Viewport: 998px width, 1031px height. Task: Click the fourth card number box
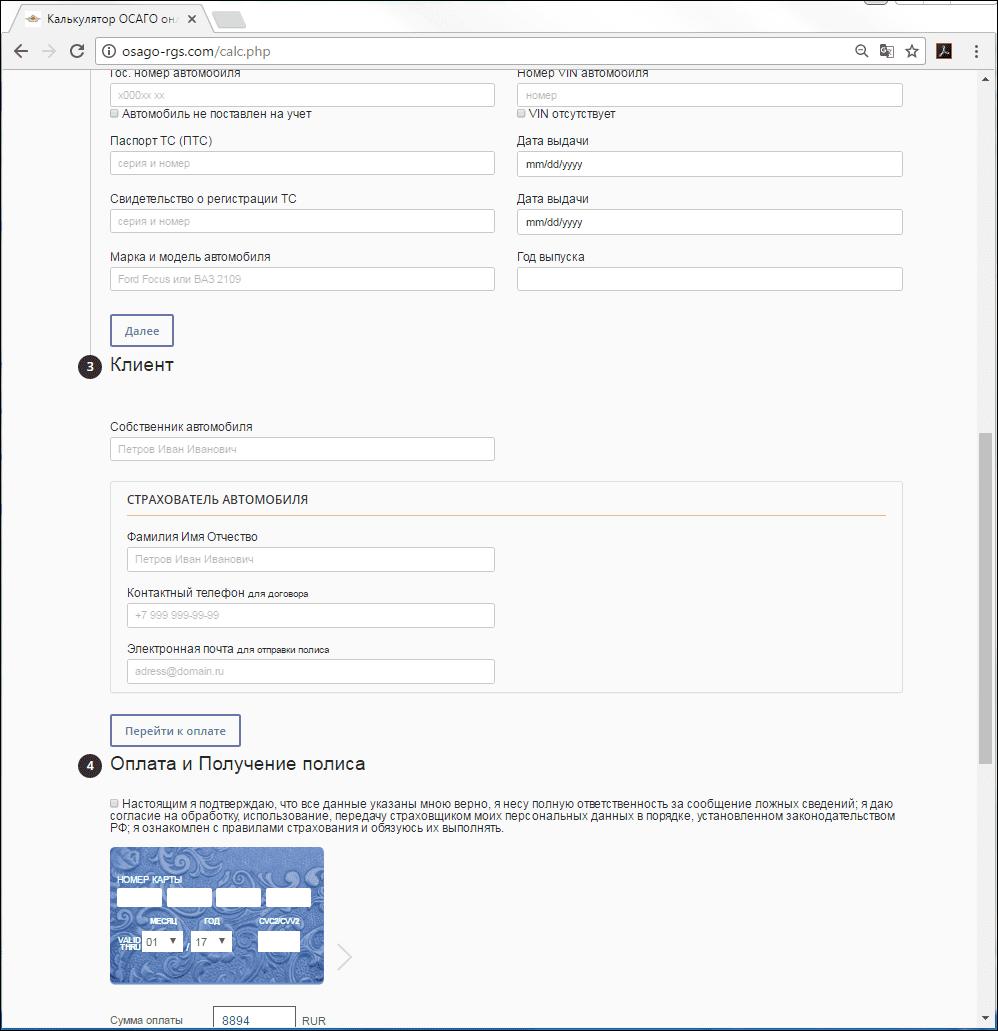[x=289, y=898]
